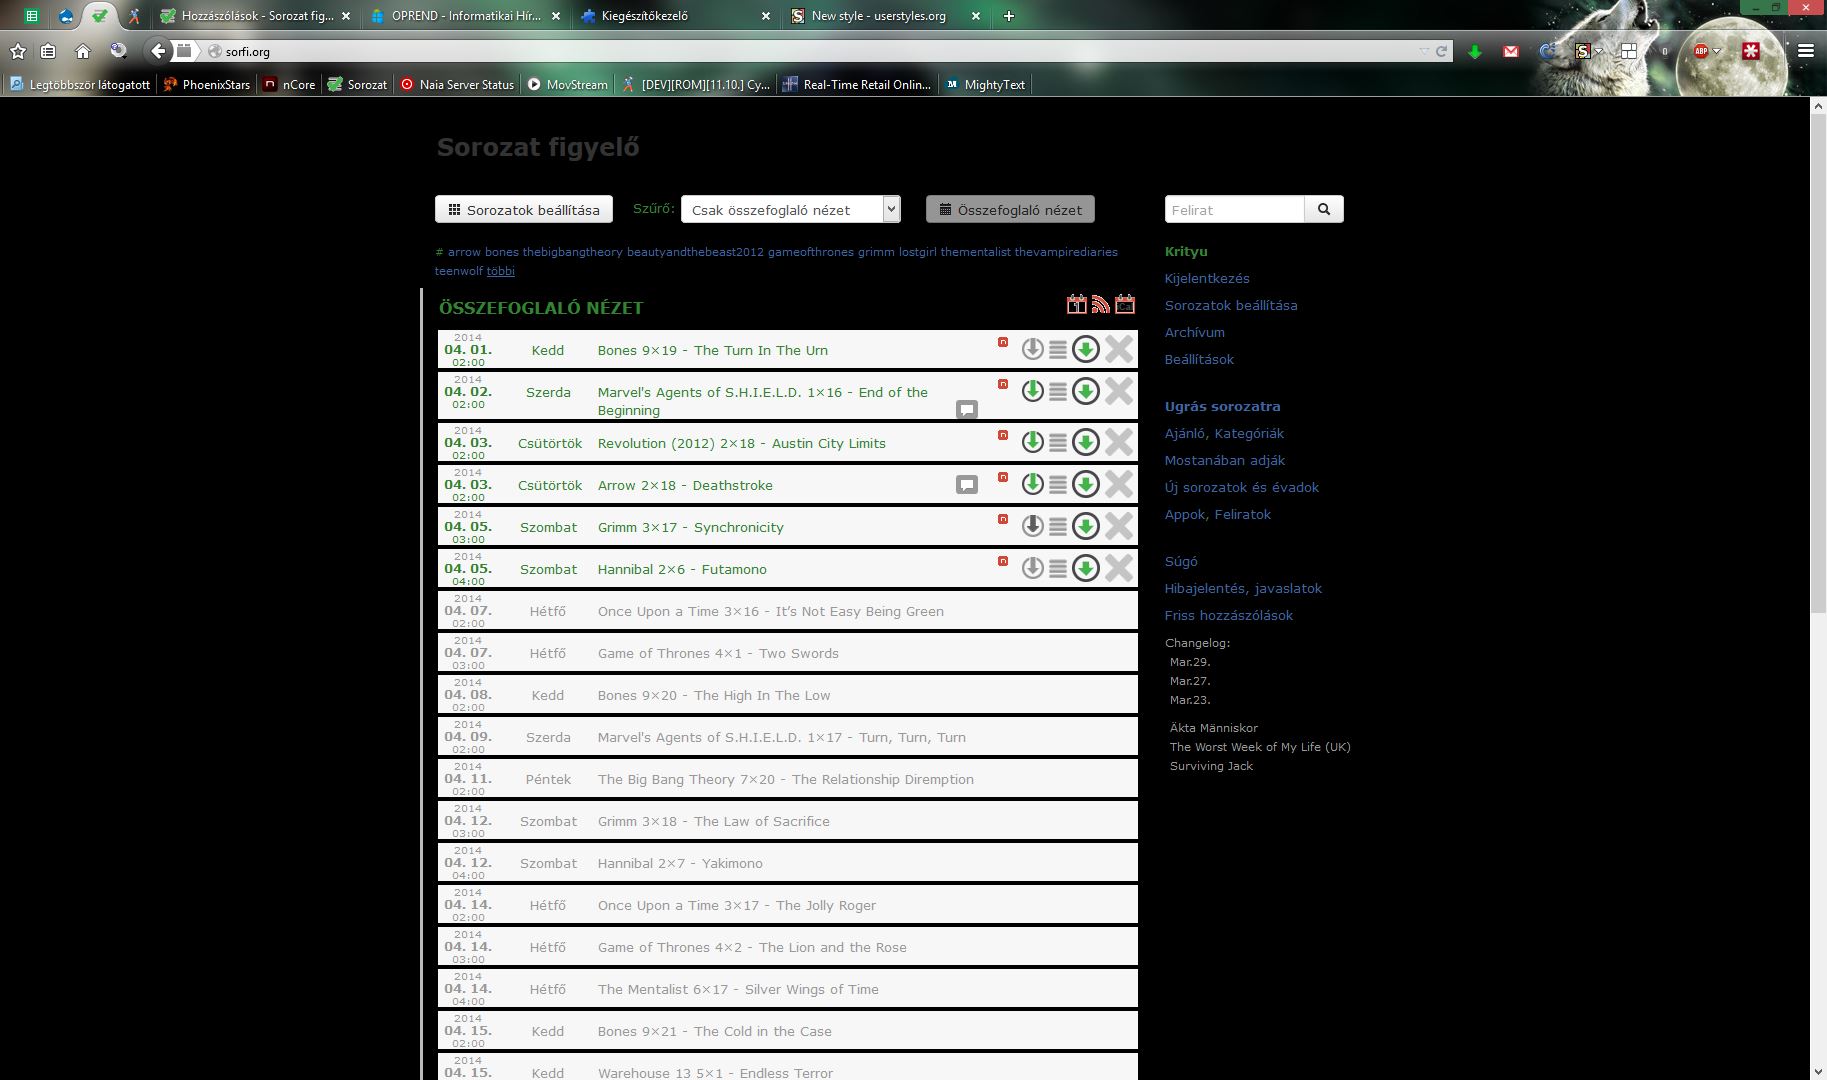The height and width of the screenshot is (1080, 1827).
Task: Open the list icon for Revolution 2×18
Action: tap(1057, 443)
